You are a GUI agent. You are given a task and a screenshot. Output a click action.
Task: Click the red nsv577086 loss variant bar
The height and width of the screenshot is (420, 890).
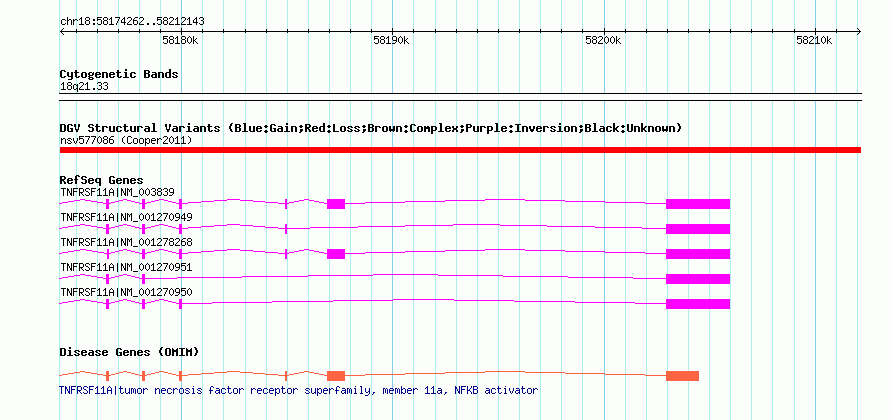(x=460, y=150)
